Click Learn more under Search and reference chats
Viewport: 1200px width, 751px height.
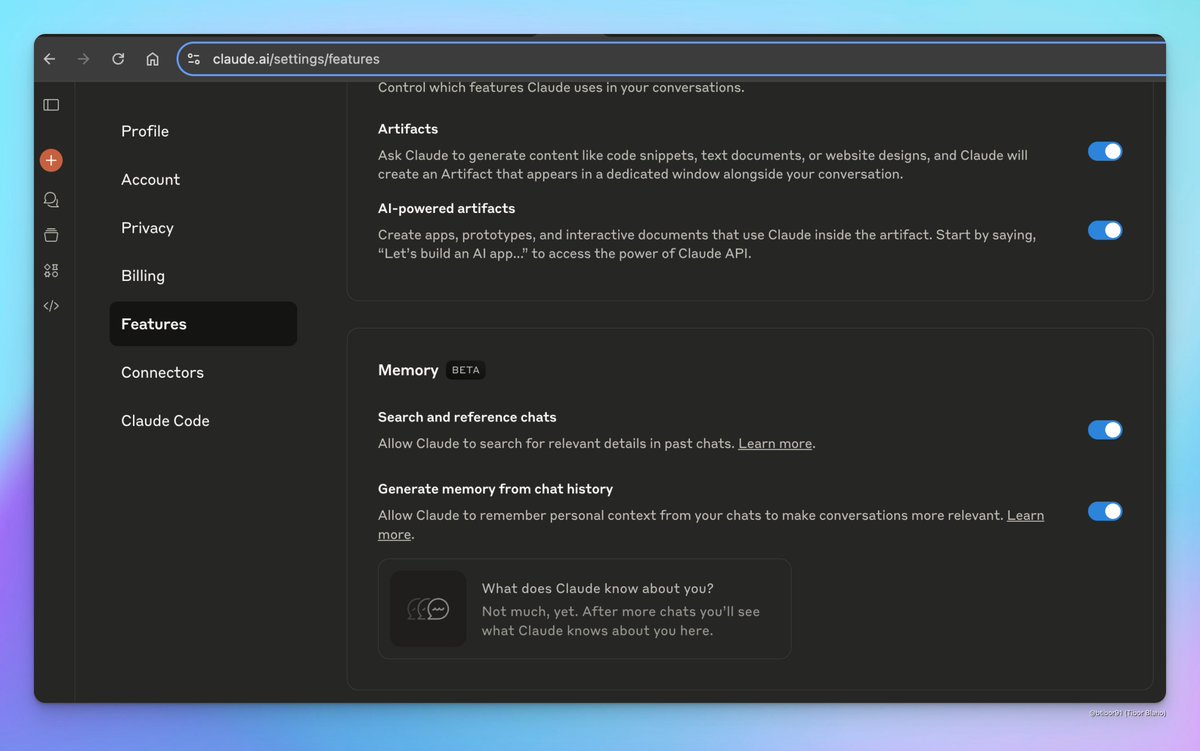click(775, 443)
